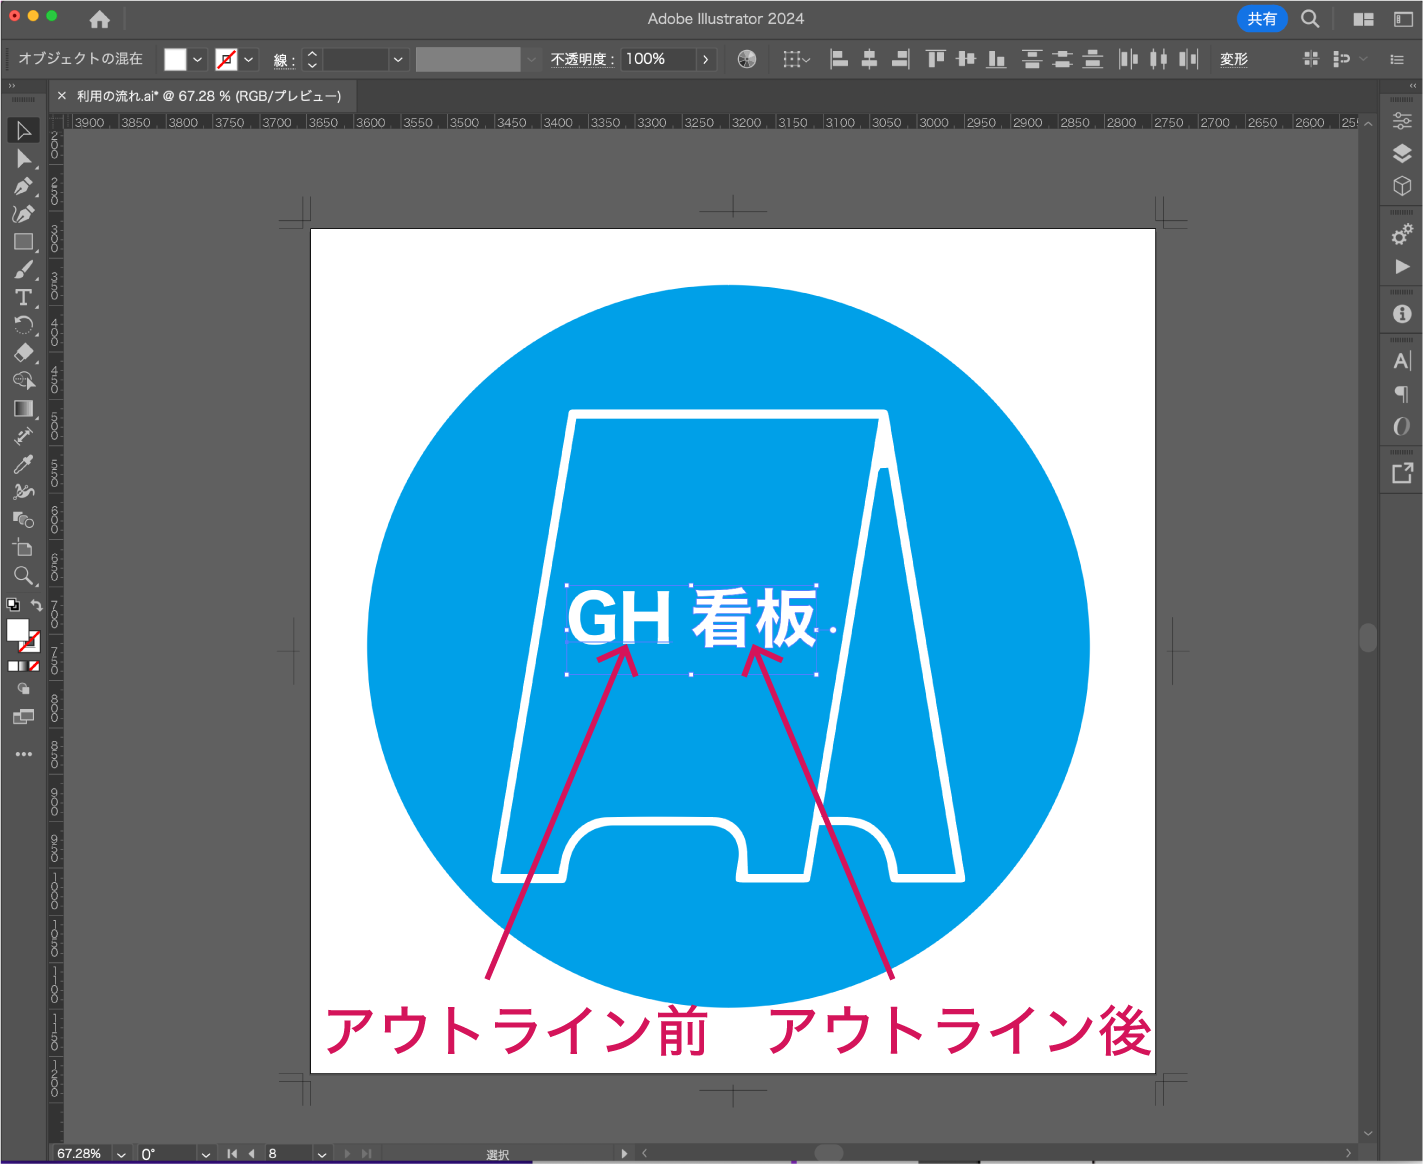Select the Rectangle tool
Image resolution: width=1423 pixels, height=1164 pixels.
pos(23,242)
